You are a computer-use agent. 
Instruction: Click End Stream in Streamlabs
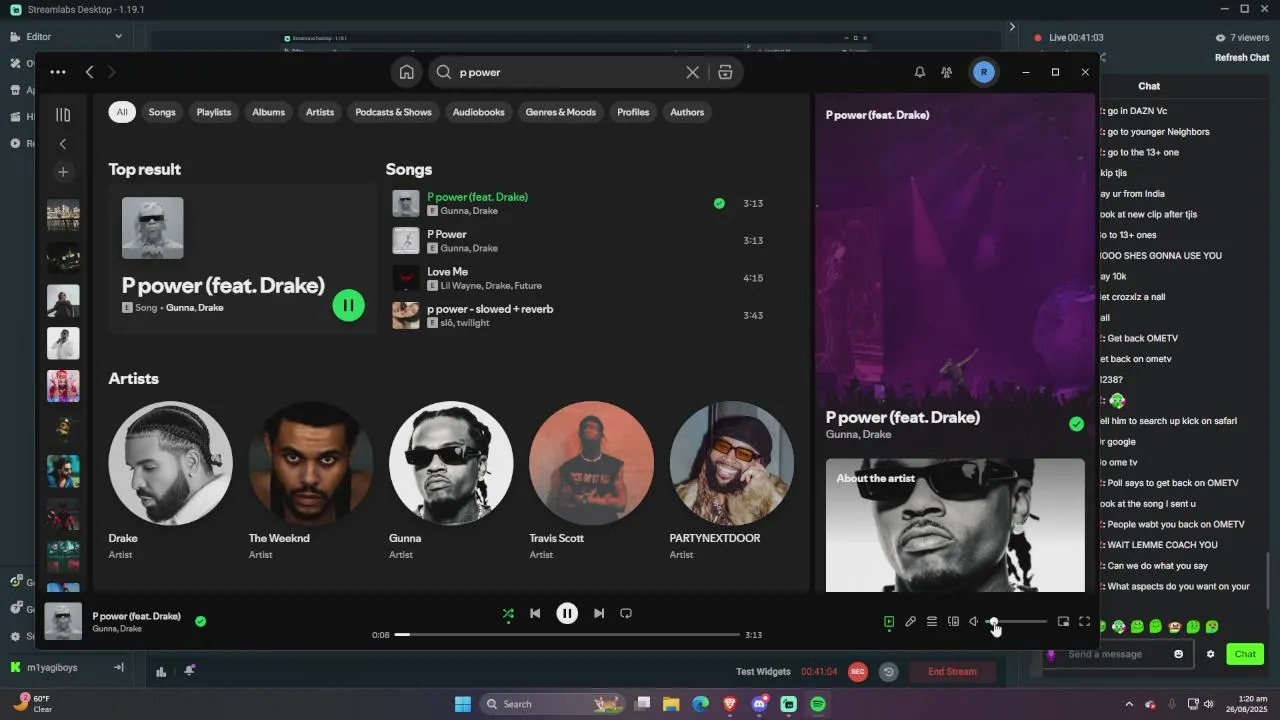(x=952, y=672)
